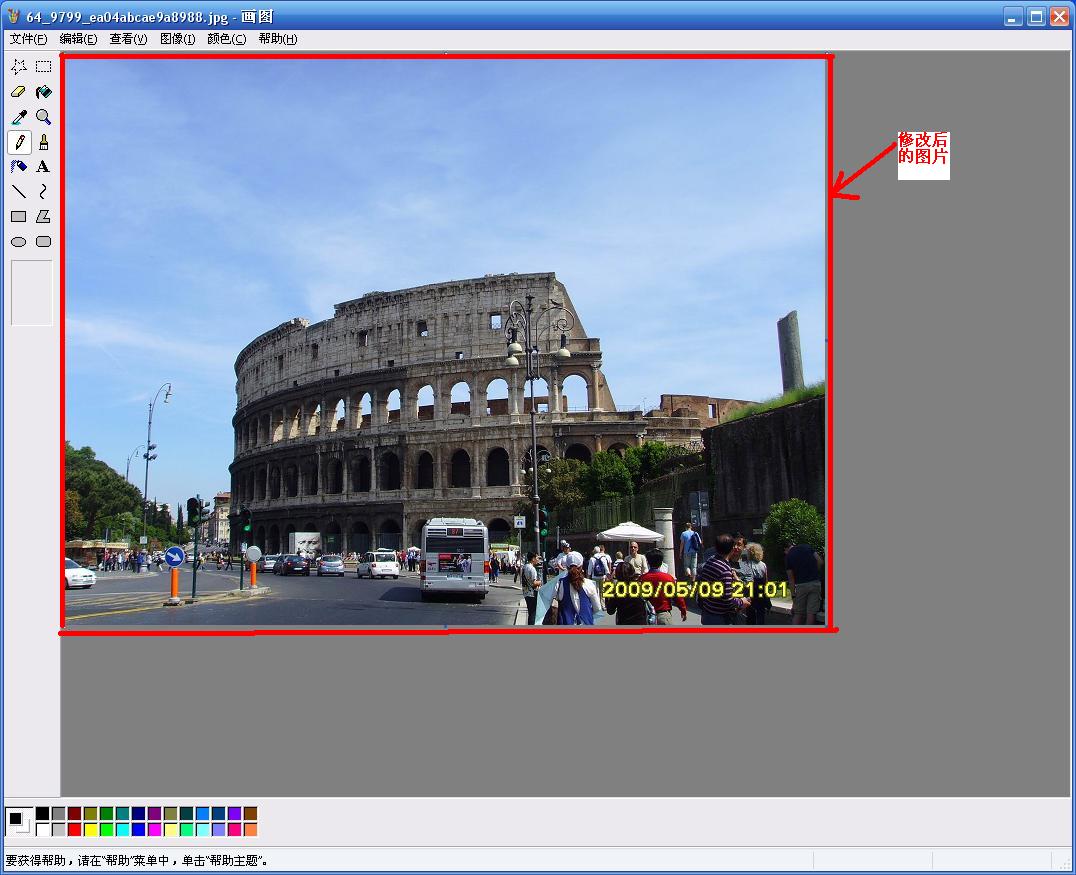Screen dimensions: 1076x875
Task: Select the Free-Form Select star-shaped tool
Action: (19, 67)
